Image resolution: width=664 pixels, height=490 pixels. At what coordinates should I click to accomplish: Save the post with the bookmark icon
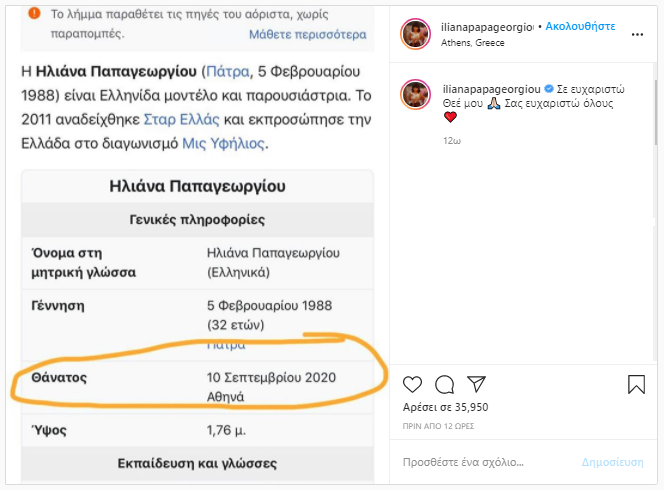[x=636, y=384]
